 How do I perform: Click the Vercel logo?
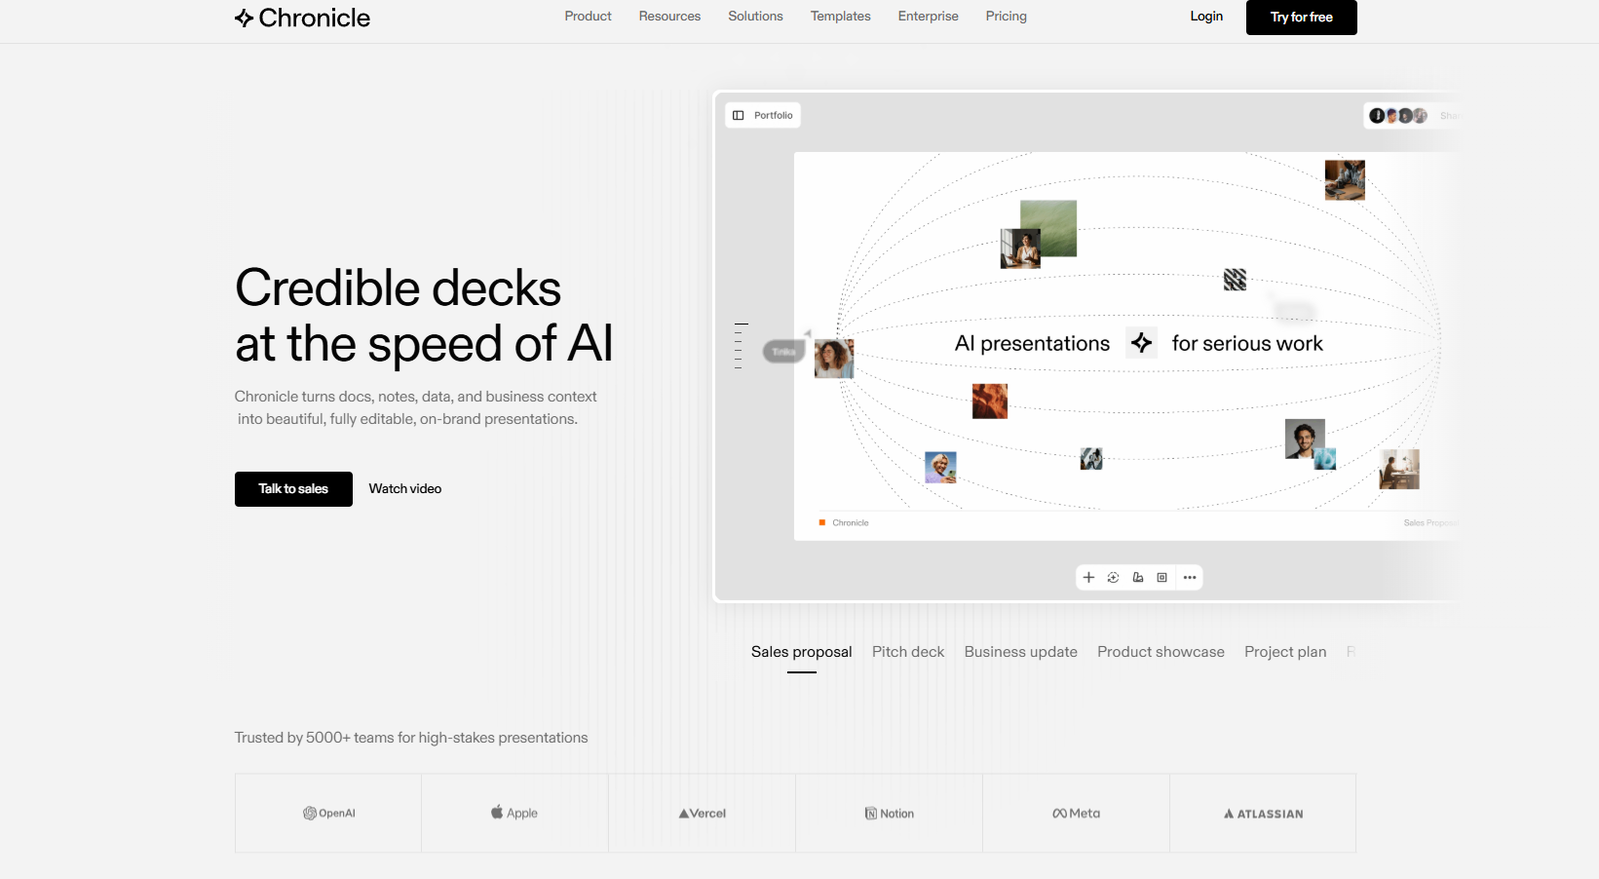click(702, 814)
